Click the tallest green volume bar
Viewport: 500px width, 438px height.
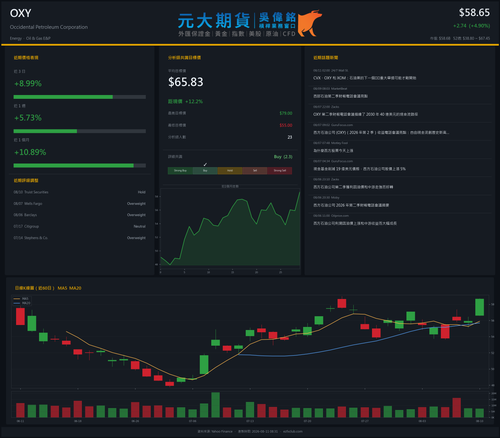click(216, 405)
